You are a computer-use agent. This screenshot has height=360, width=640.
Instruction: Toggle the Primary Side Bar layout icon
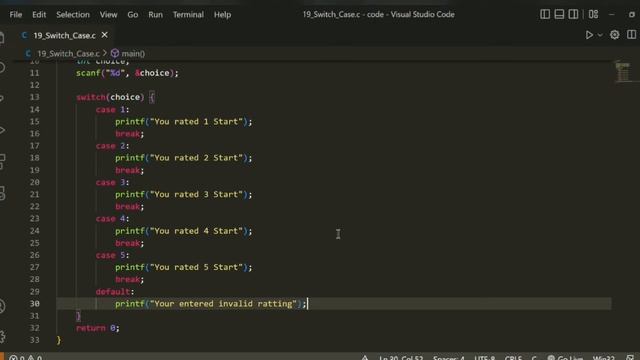coord(545,14)
